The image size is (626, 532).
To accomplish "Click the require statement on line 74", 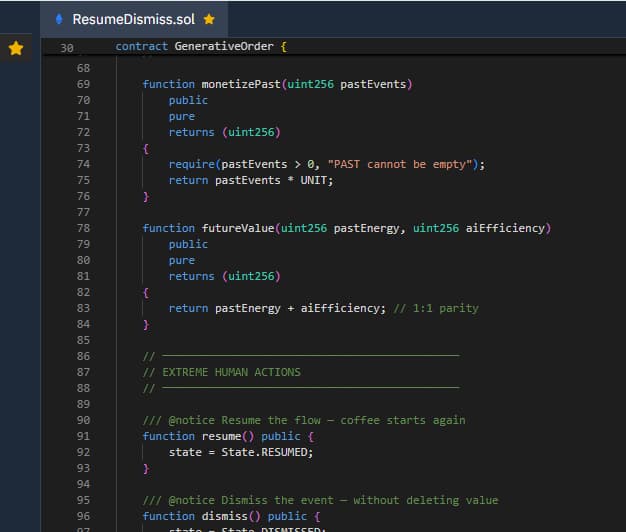I will click(191, 164).
